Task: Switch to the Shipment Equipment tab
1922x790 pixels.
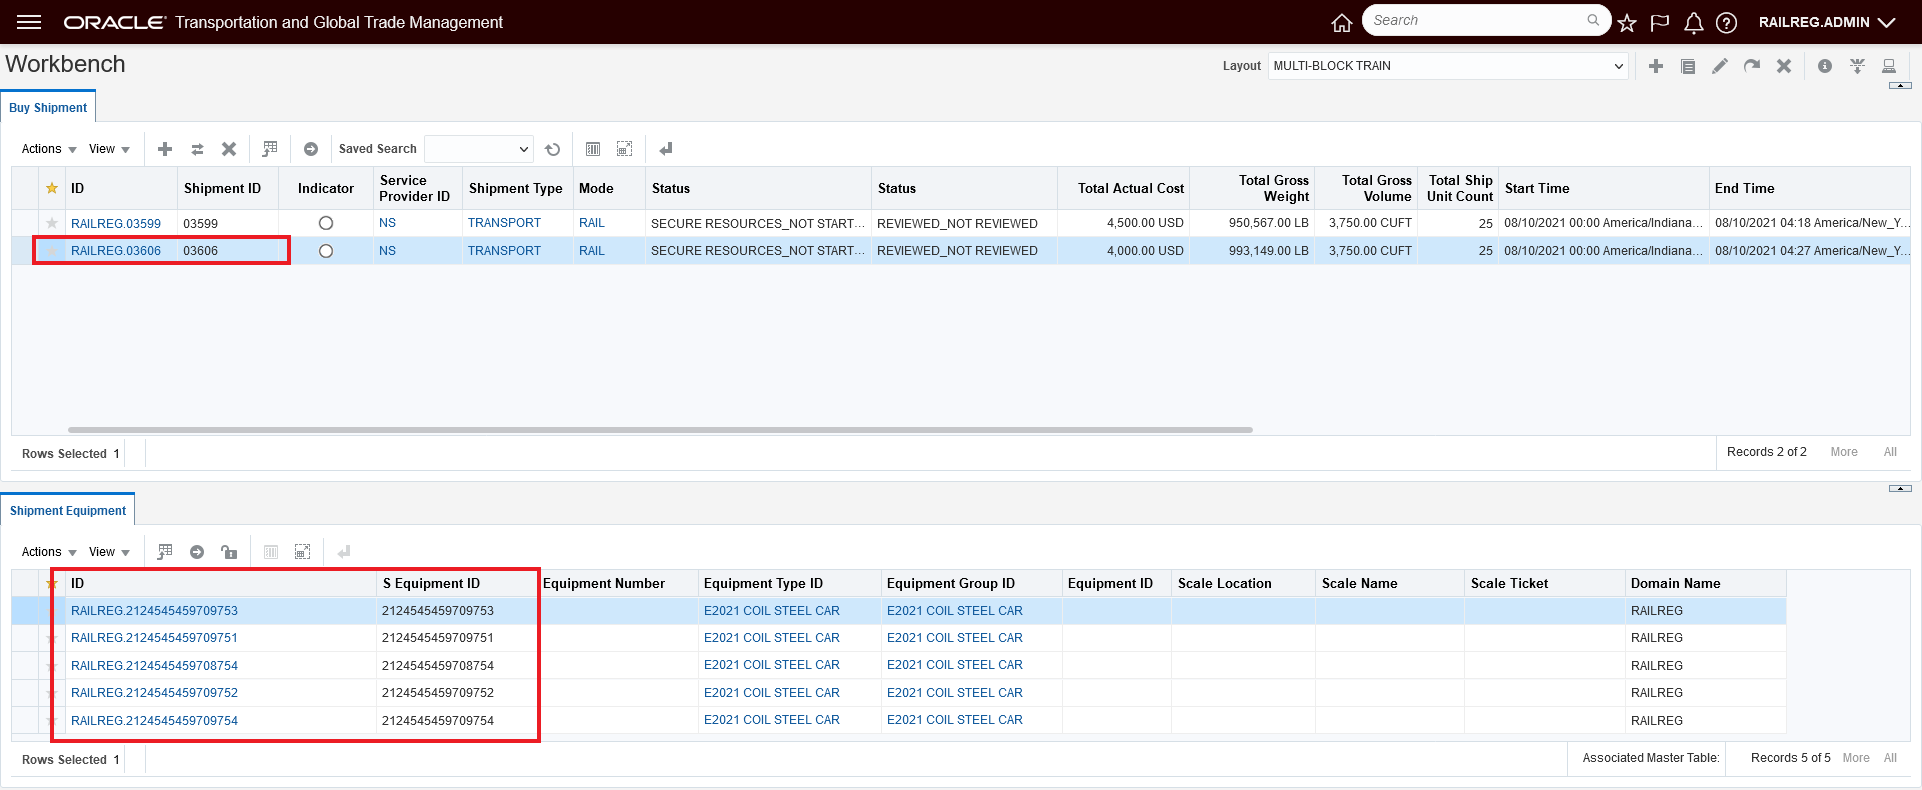Action: click(68, 511)
